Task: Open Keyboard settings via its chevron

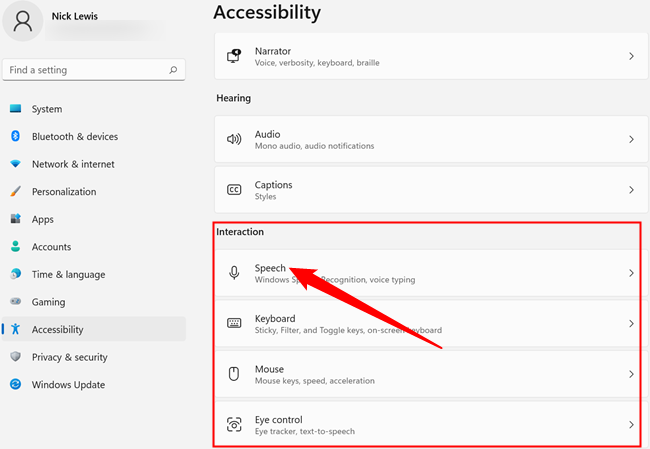Action: pyautogui.click(x=631, y=323)
